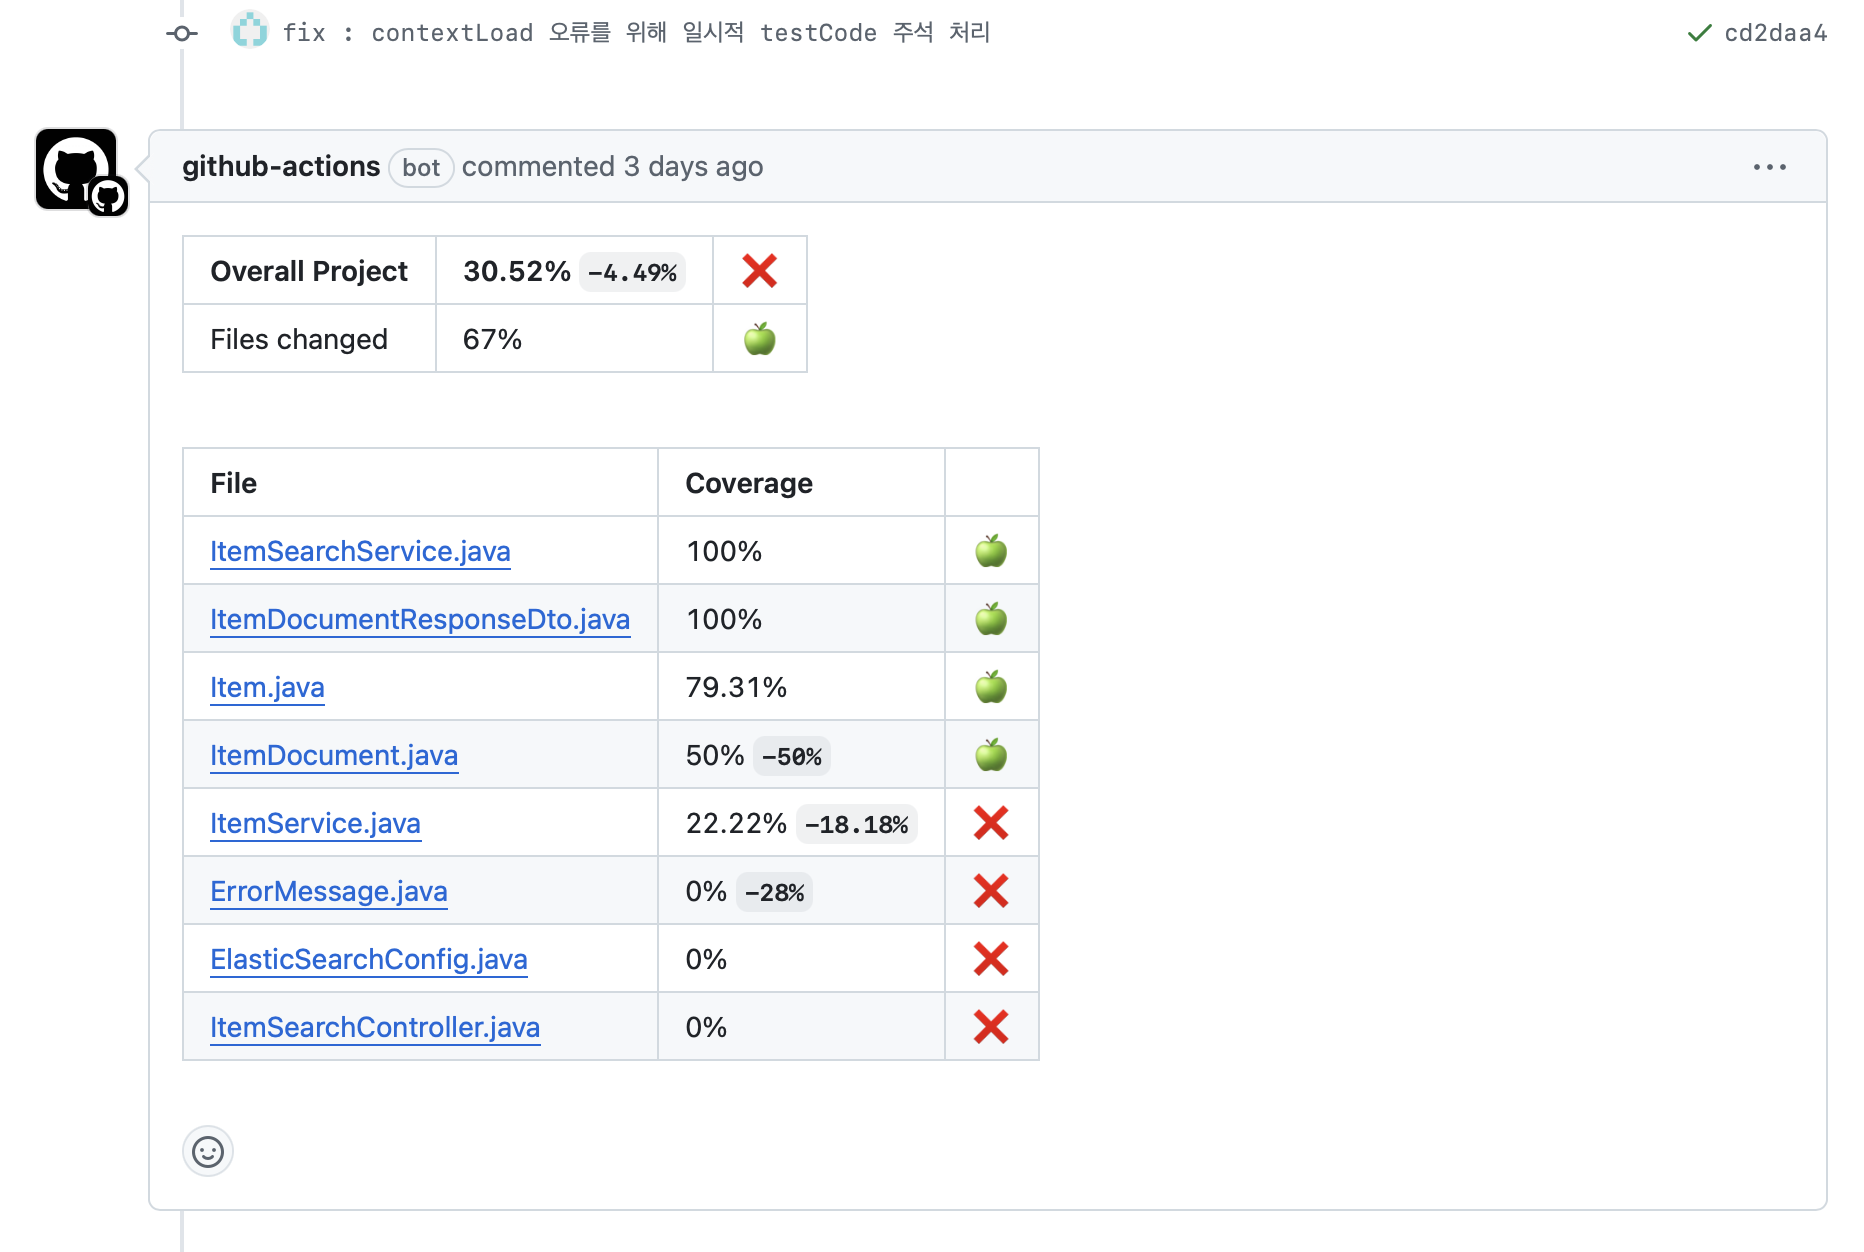Click the red X in ElasticSearchConfig.java row
The height and width of the screenshot is (1252, 1864).
coord(991,959)
